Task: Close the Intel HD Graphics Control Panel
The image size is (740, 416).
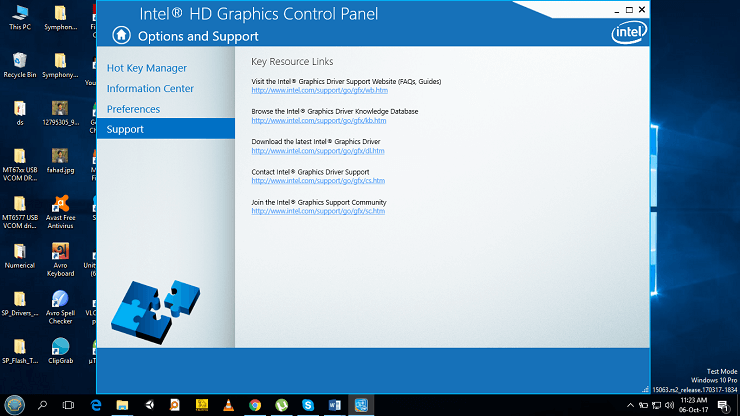Action: [642, 10]
